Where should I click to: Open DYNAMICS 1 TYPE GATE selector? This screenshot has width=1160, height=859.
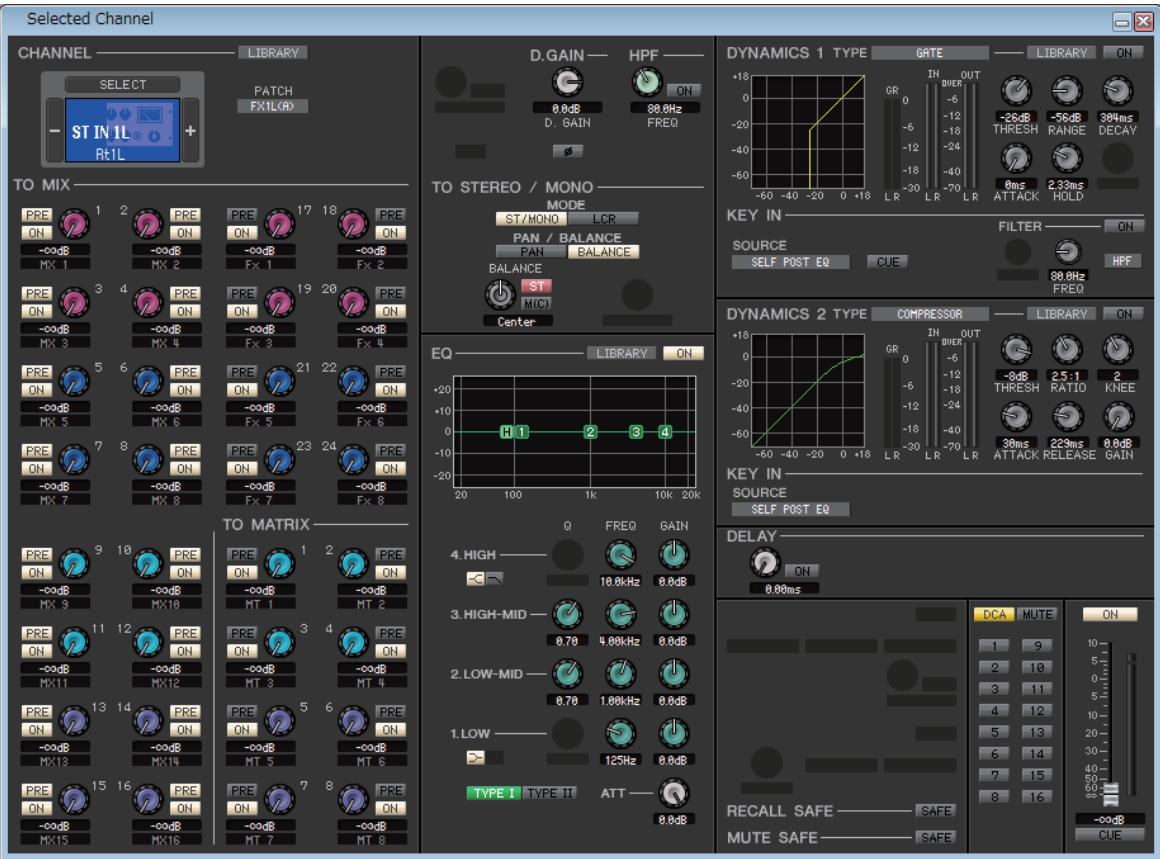point(929,53)
